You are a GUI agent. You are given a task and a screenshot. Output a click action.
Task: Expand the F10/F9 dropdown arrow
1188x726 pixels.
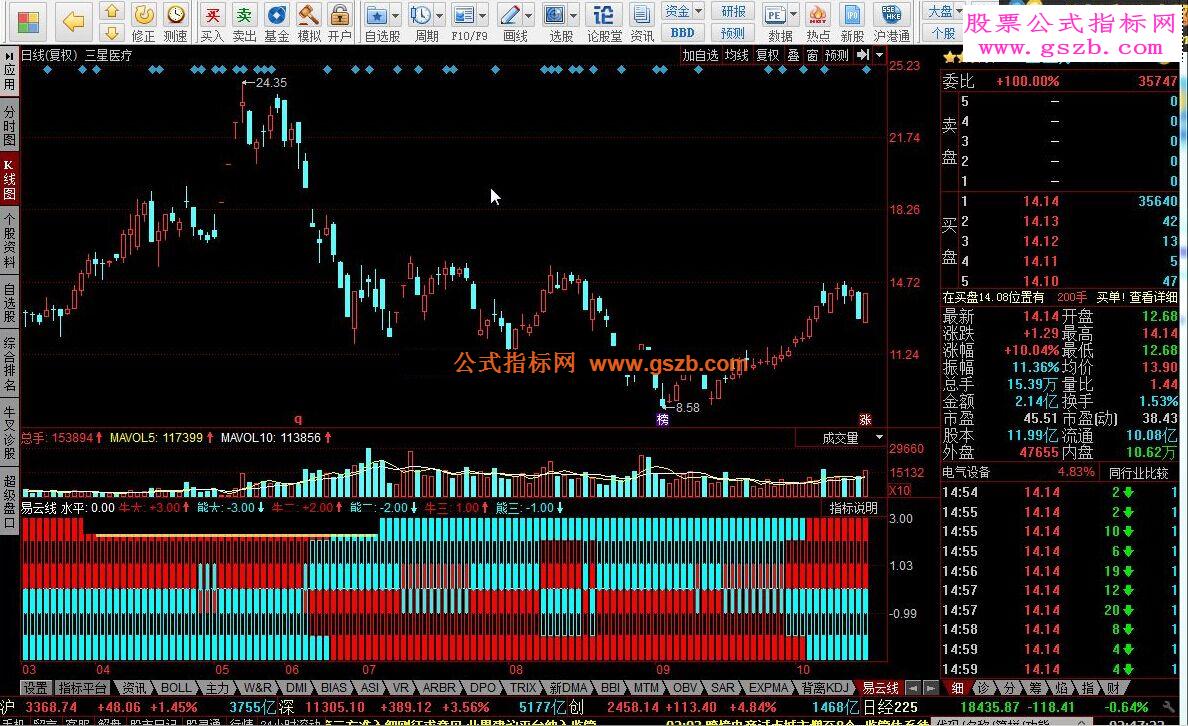(483, 15)
